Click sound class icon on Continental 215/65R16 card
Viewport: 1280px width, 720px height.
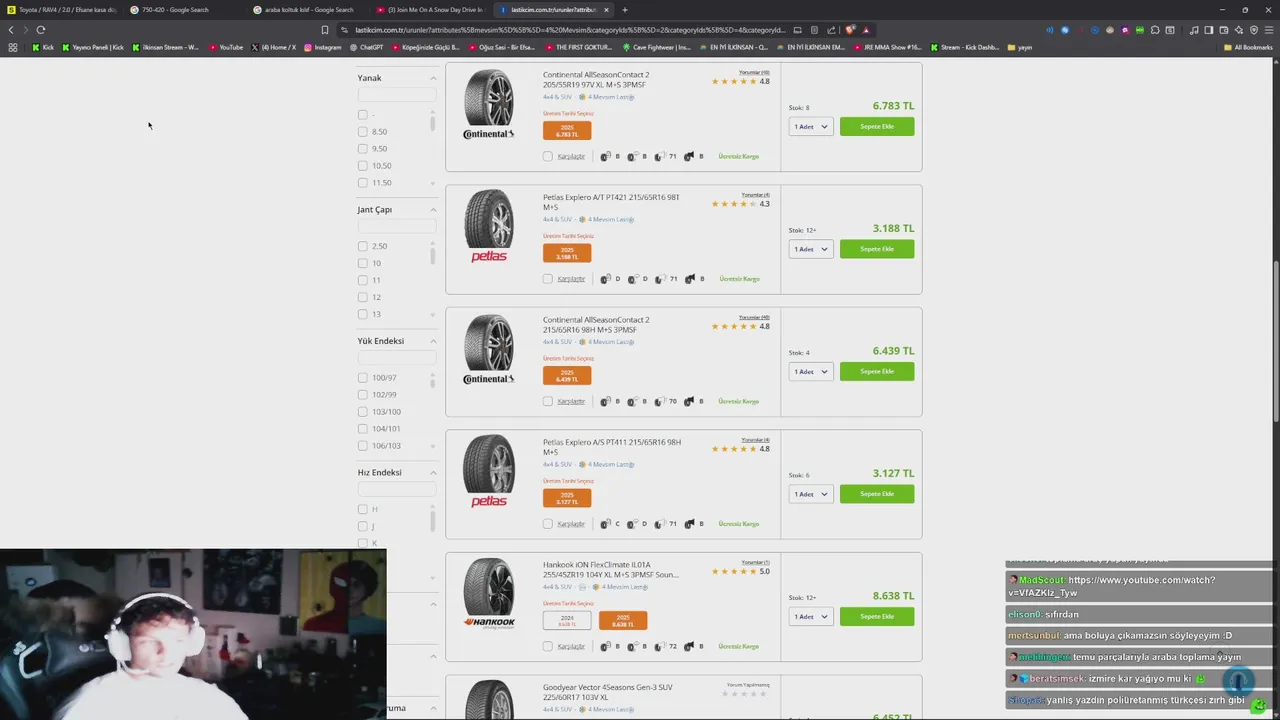[x=689, y=402]
